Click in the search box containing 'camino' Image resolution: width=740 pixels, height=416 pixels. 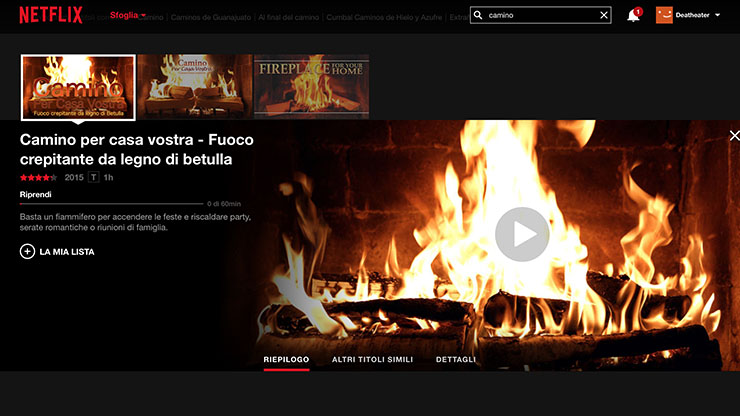(x=540, y=15)
